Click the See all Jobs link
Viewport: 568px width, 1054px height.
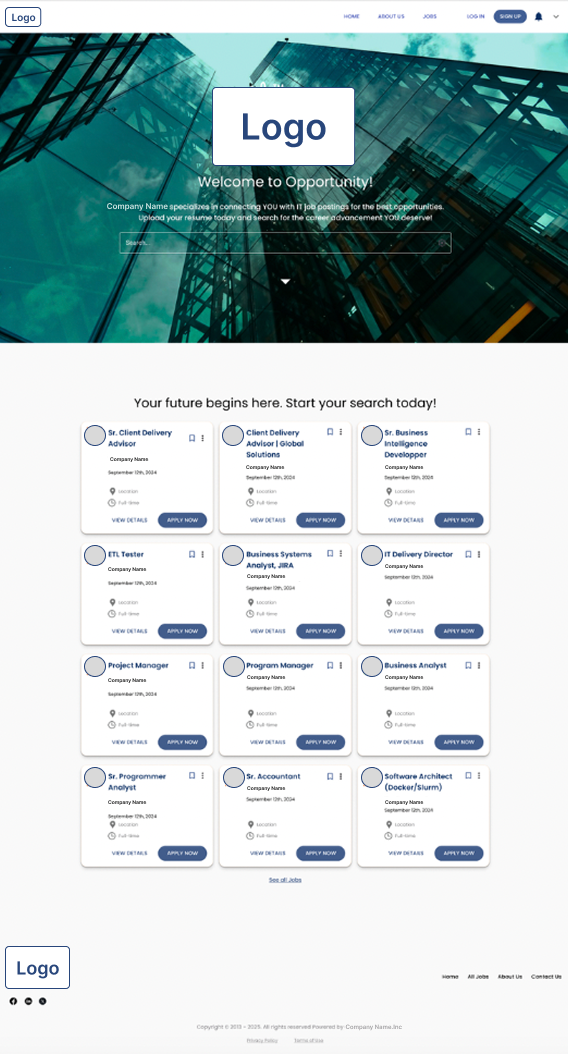(x=285, y=880)
